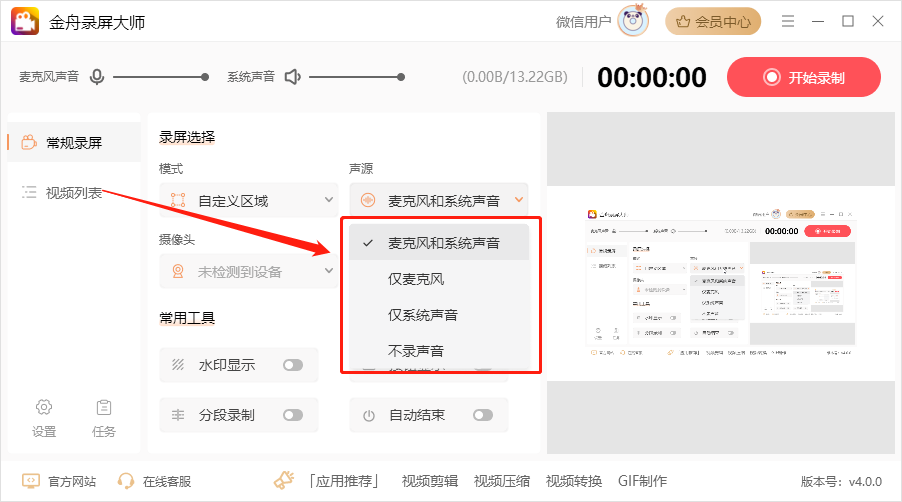Open GIF制作 recommended app
Viewport: 902px width, 502px height.
click(x=643, y=481)
